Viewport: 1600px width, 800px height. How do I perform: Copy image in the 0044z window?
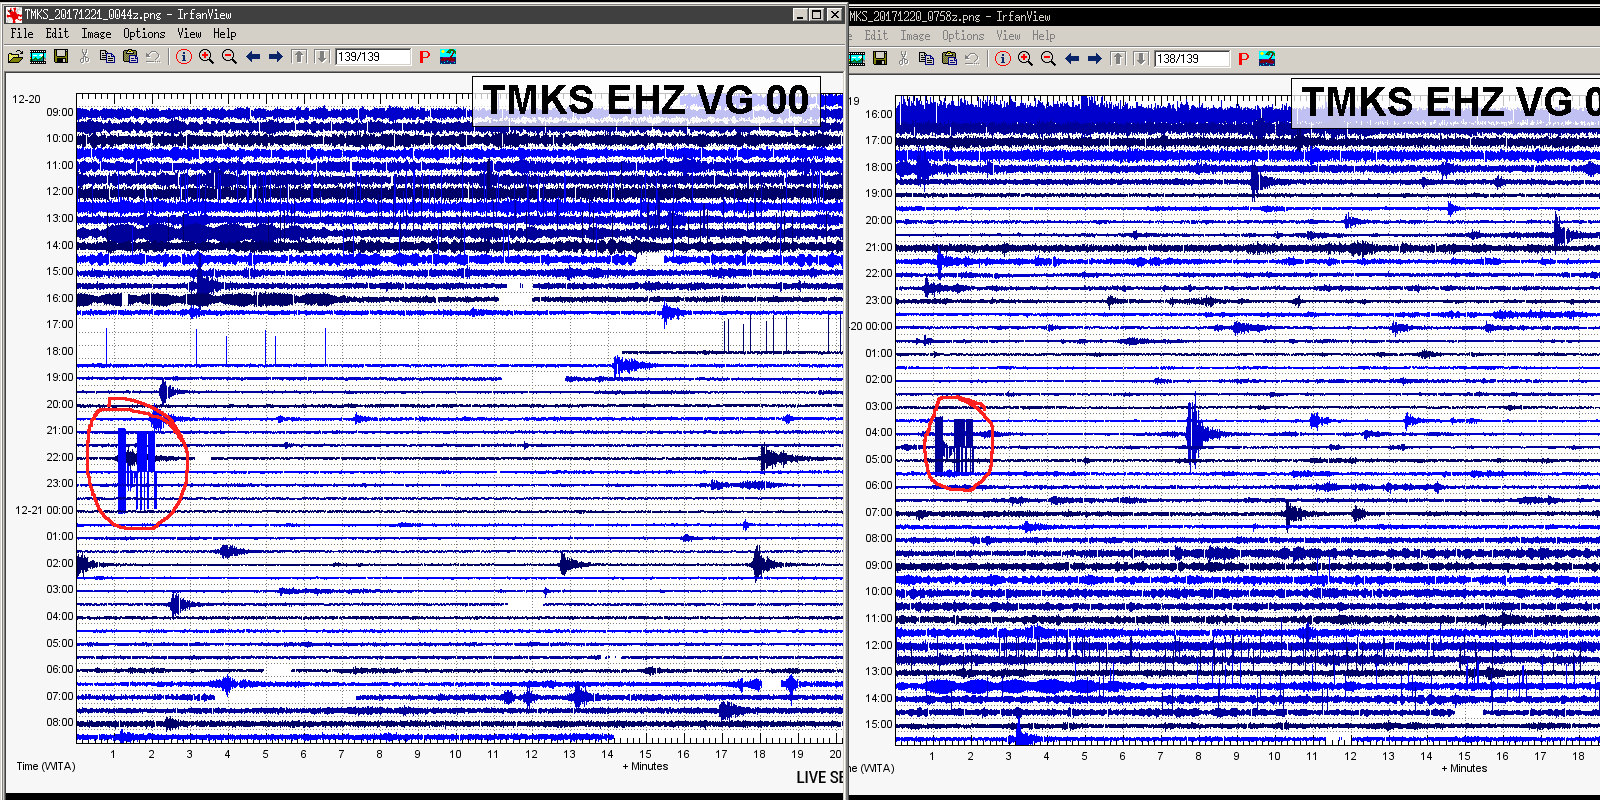[x=107, y=57]
